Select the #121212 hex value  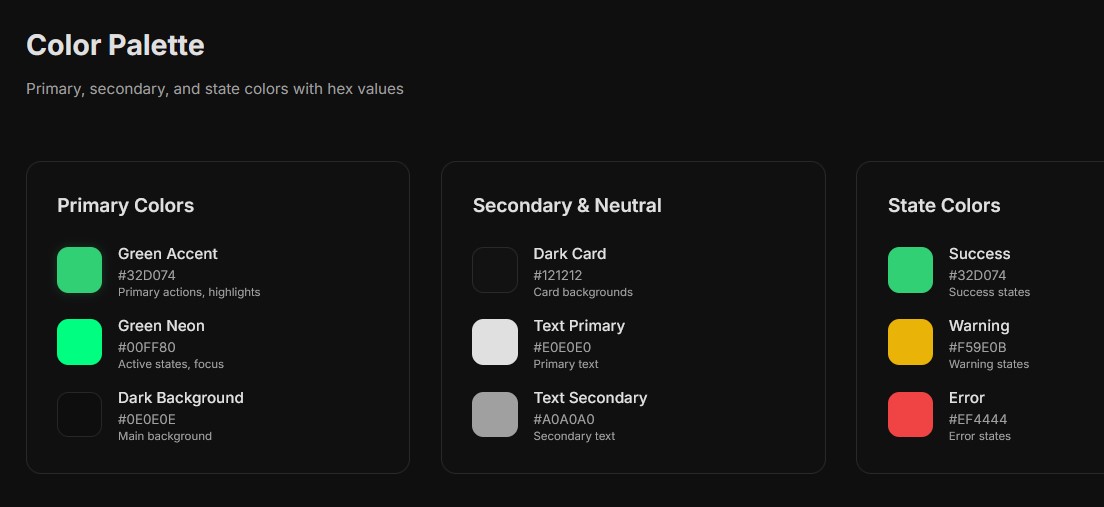(x=558, y=275)
